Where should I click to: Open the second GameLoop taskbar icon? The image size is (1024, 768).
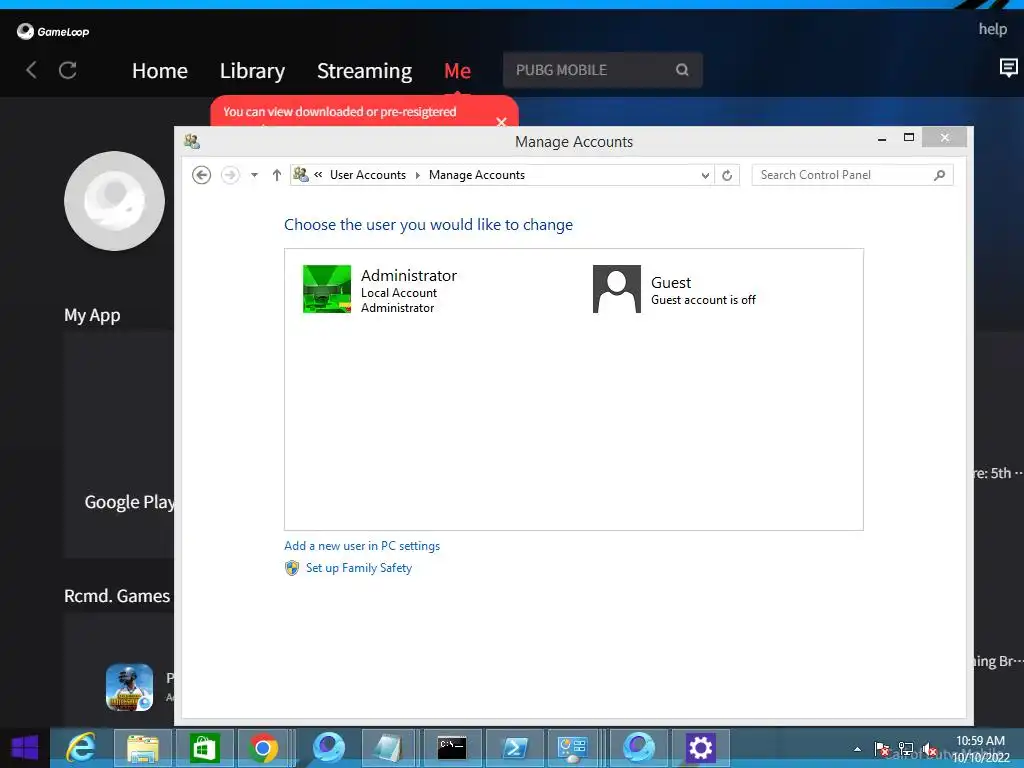[638, 748]
